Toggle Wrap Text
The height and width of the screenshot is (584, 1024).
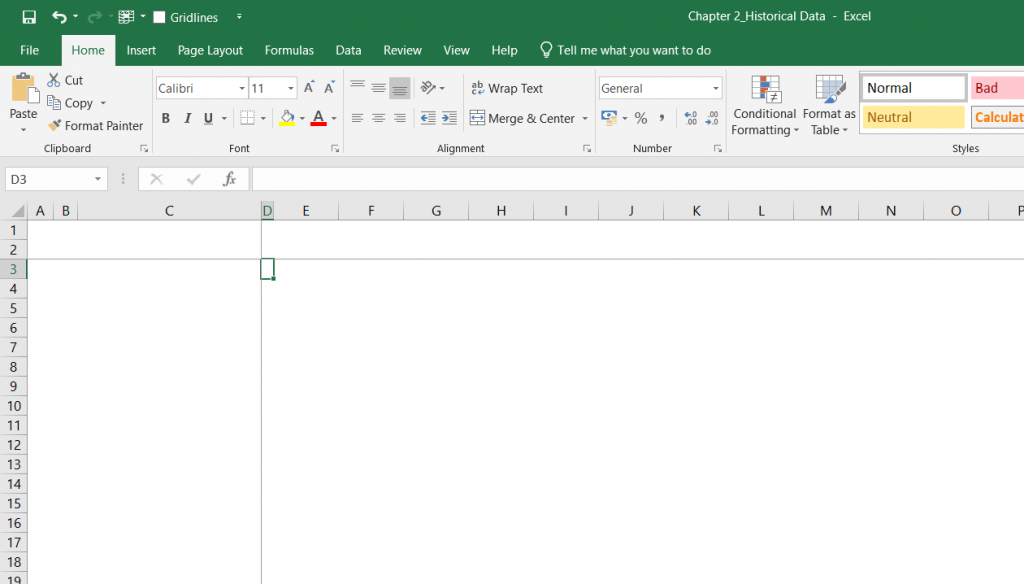506,87
